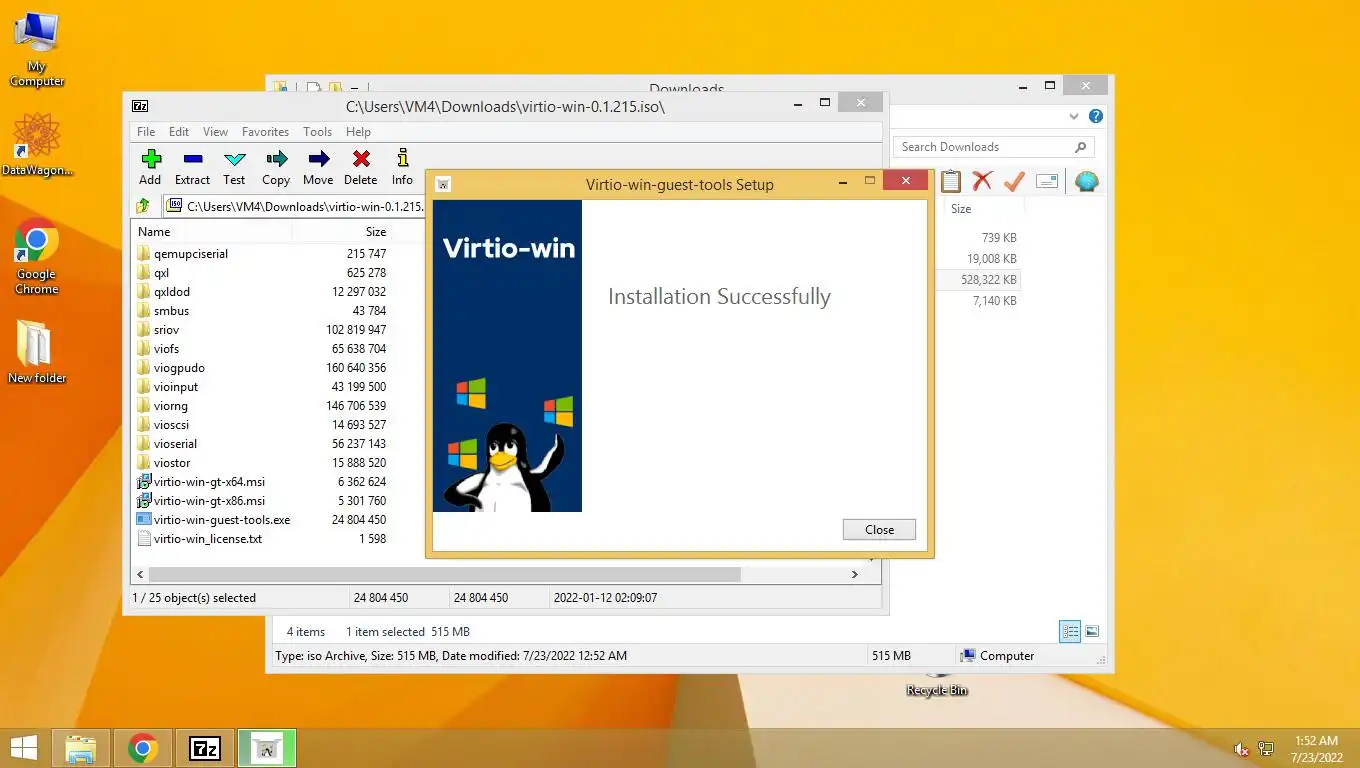Image resolution: width=1360 pixels, height=768 pixels.
Task: Select the installer setup icon in taskbar
Action: point(267,748)
